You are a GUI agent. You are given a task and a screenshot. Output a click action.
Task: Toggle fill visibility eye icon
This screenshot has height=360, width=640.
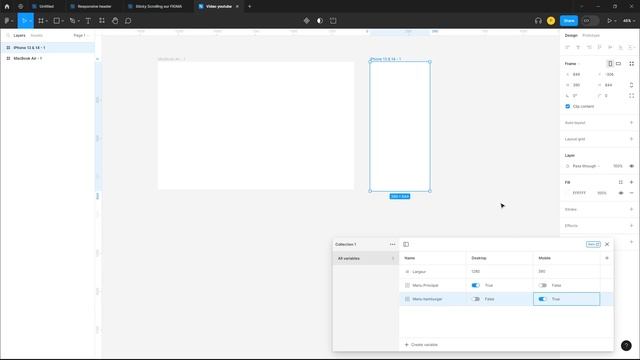pyautogui.click(x=621, y=193)
